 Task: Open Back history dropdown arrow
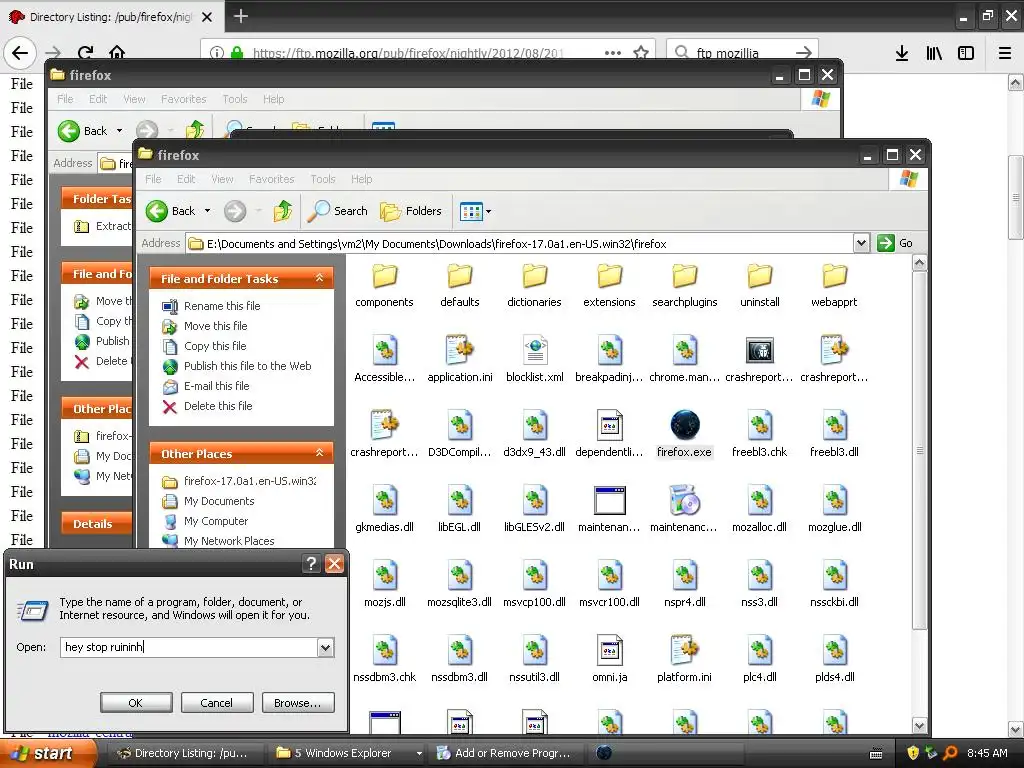(x=208, y=211)
